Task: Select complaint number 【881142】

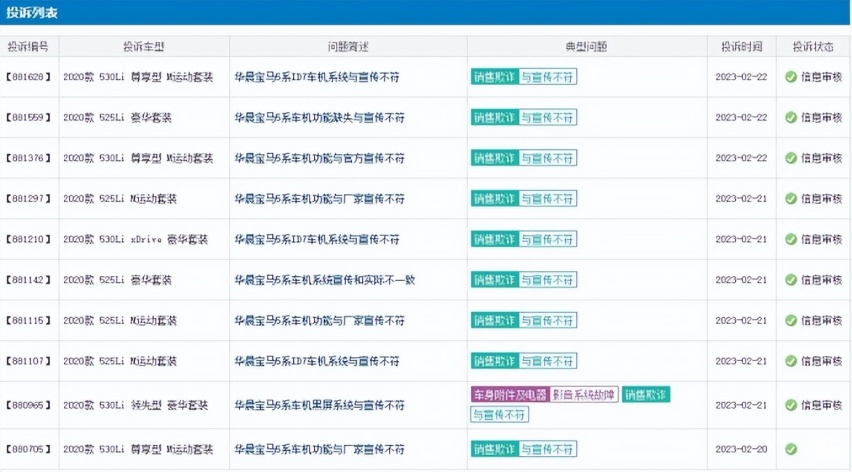Action: pyautogui.click(x=28, y=280)
